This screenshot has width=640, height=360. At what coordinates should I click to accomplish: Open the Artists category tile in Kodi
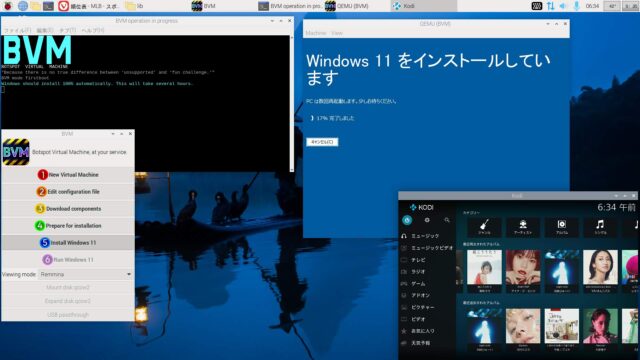523,227
